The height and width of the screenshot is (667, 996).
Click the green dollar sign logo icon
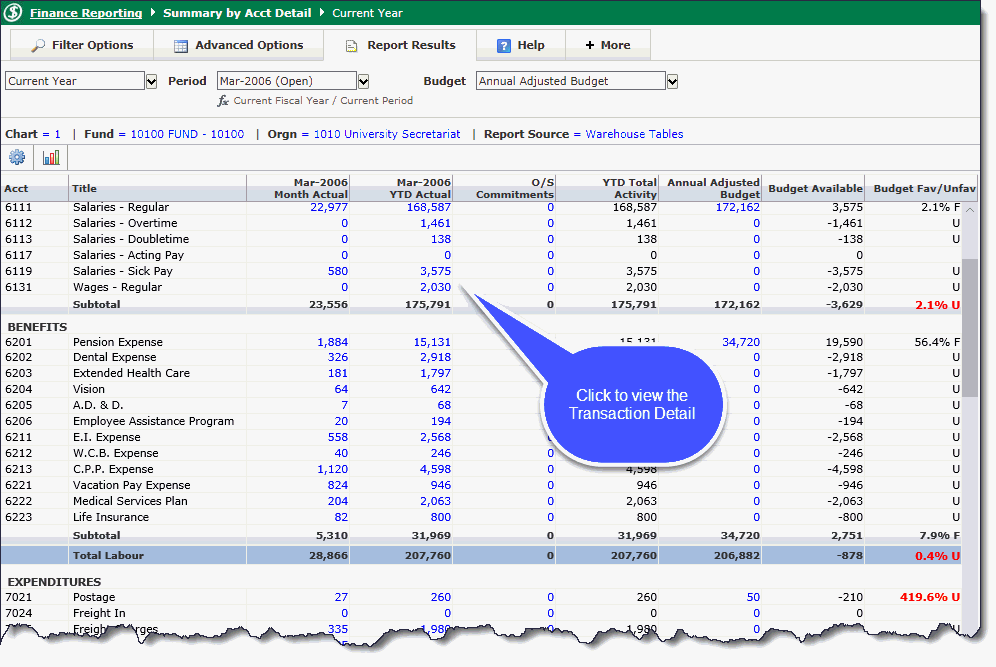click(x=13, y=13)
